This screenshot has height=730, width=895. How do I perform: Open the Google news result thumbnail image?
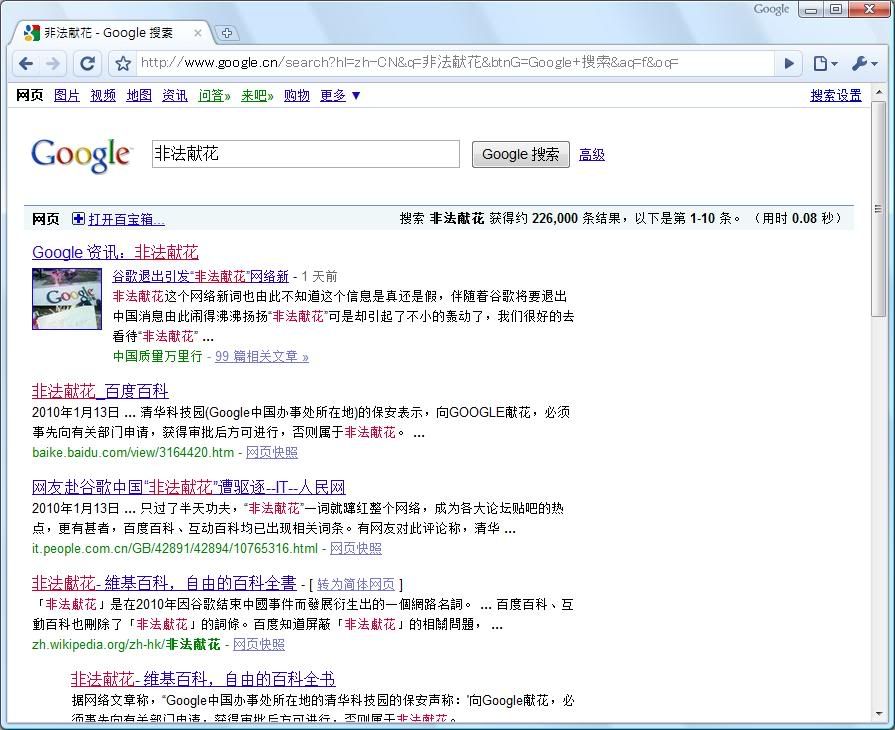(x=67, y=299)
